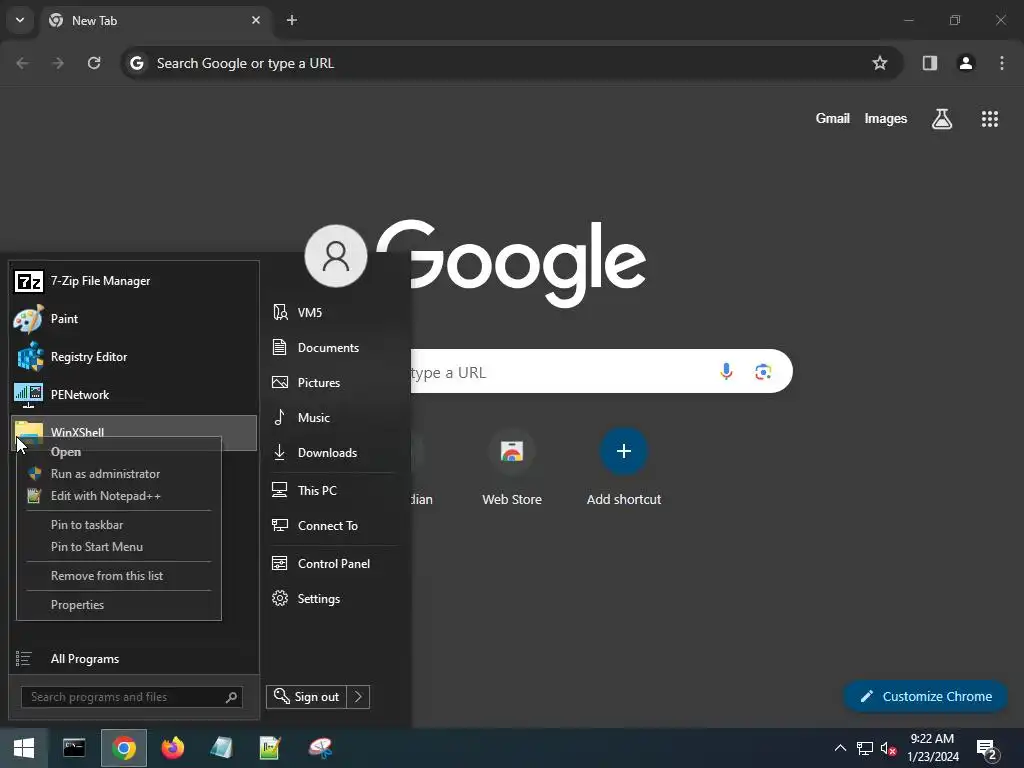Close the New Tab tab
The width and height of the screenshot is (1024, 768).
tap(256, 20)
